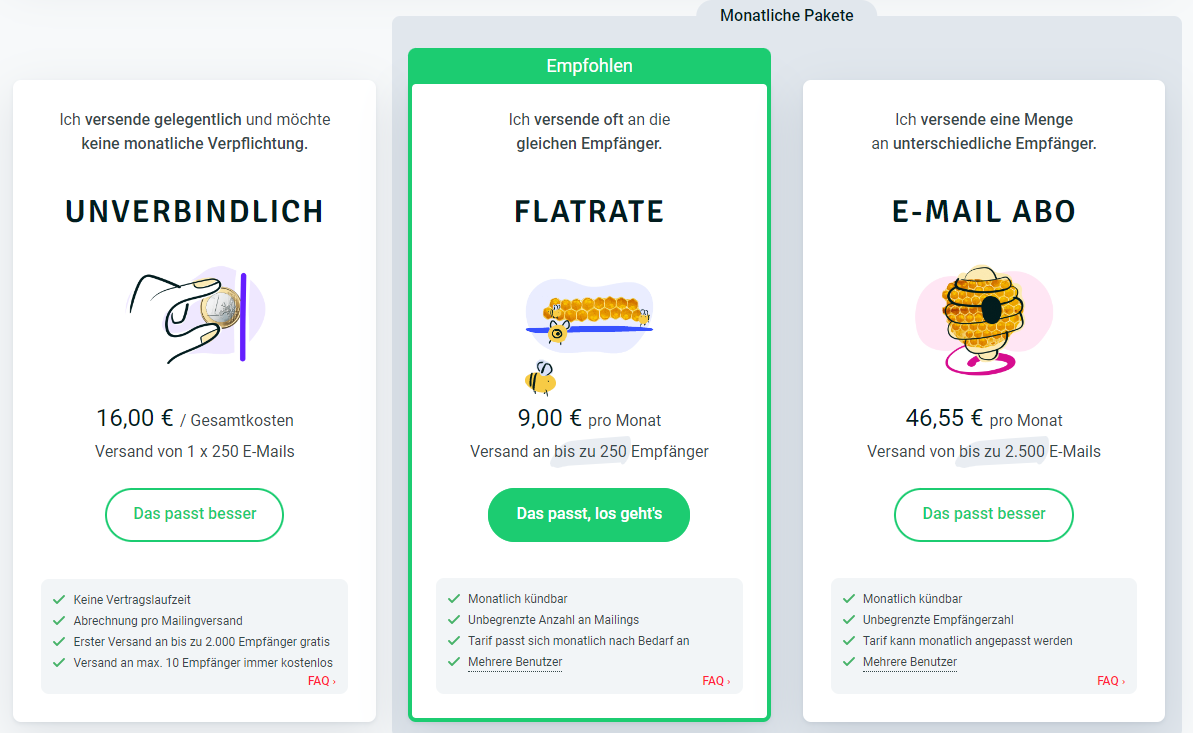Click the checkmark next to Keine Vertragslaufzeit

[59, 600]
